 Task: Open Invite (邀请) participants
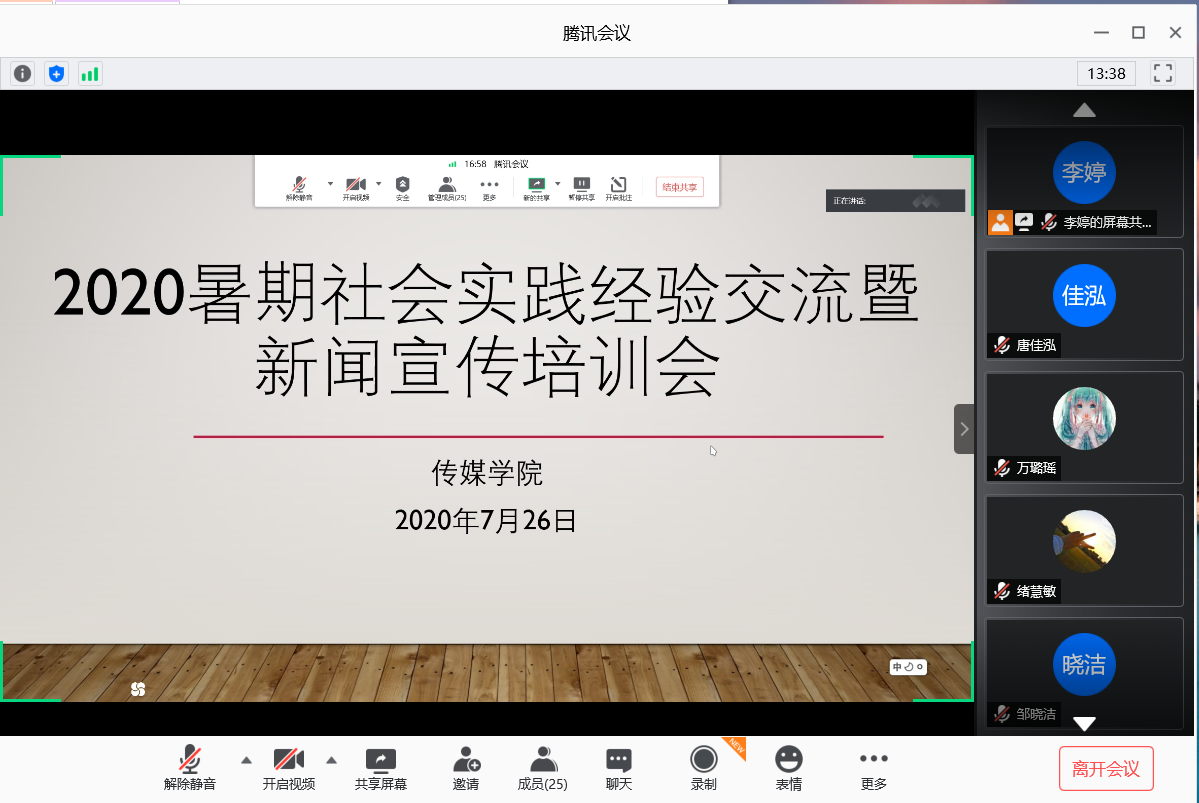466,768
